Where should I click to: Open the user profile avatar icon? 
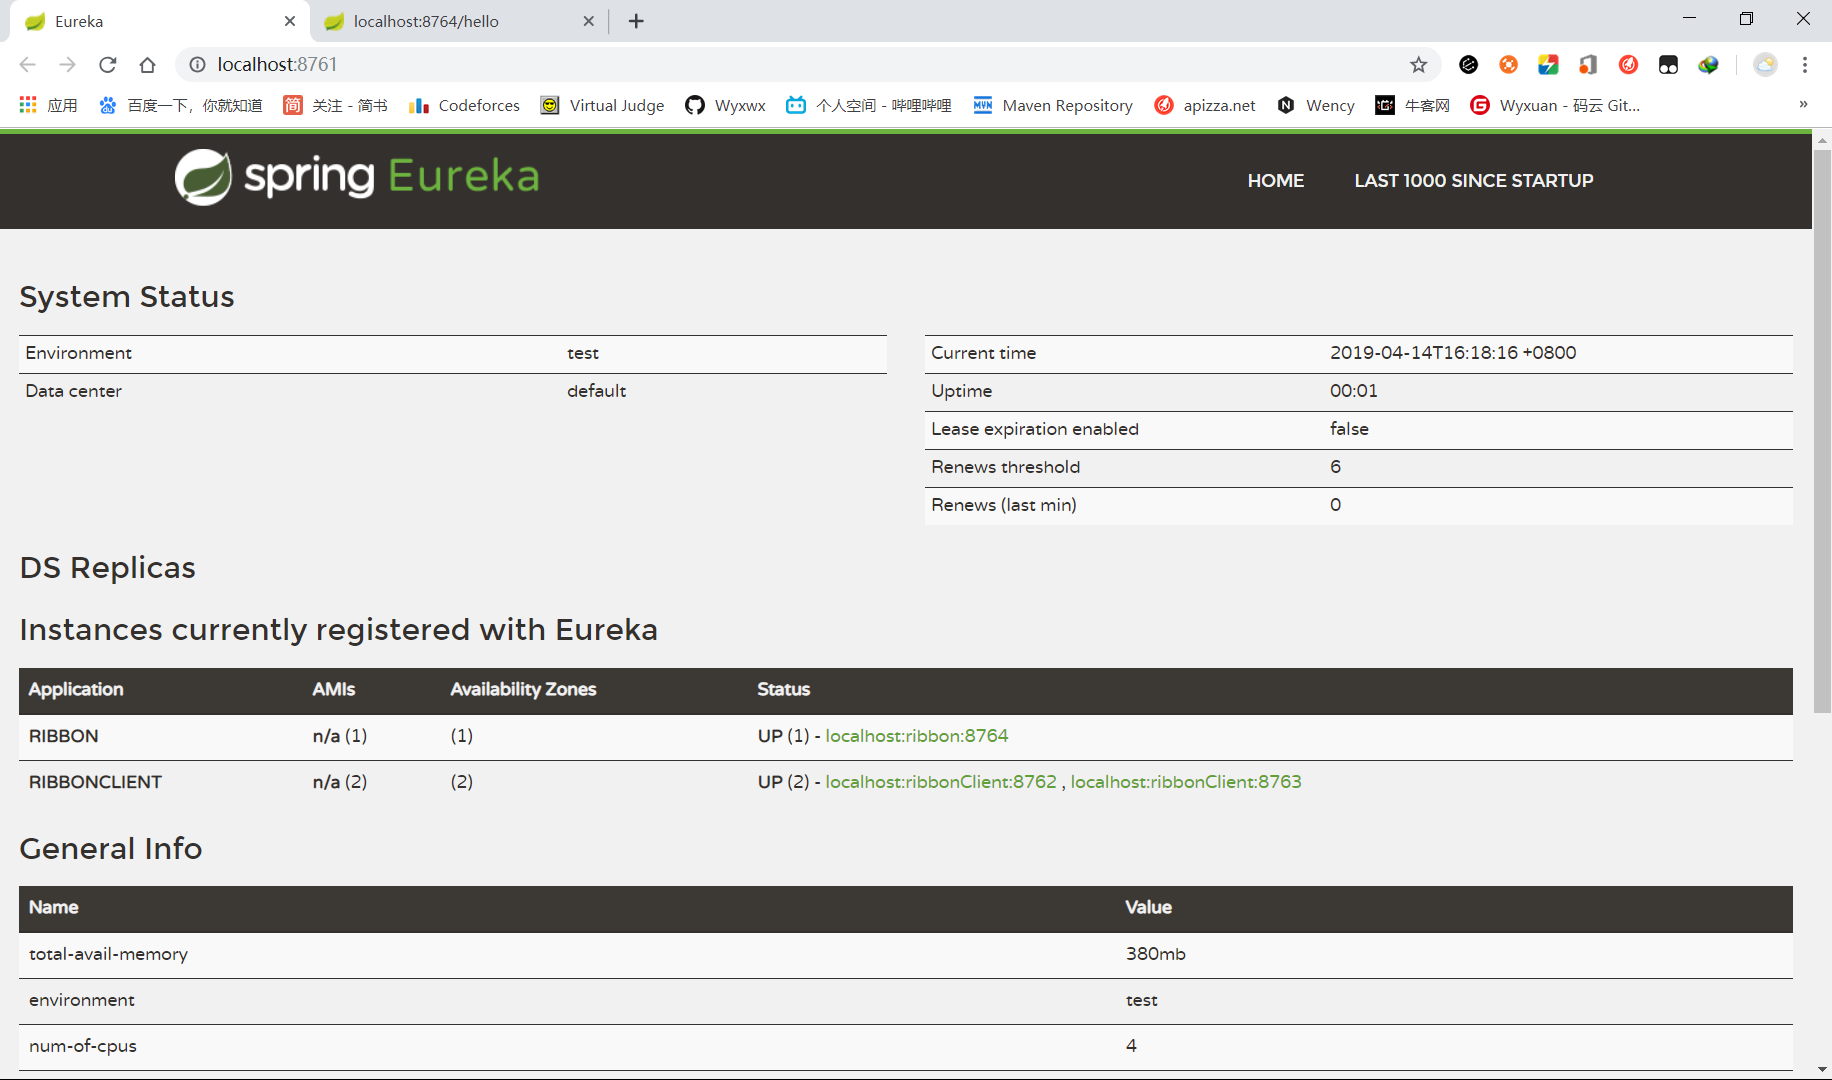pyautogui.click(x=1766, y=65)
